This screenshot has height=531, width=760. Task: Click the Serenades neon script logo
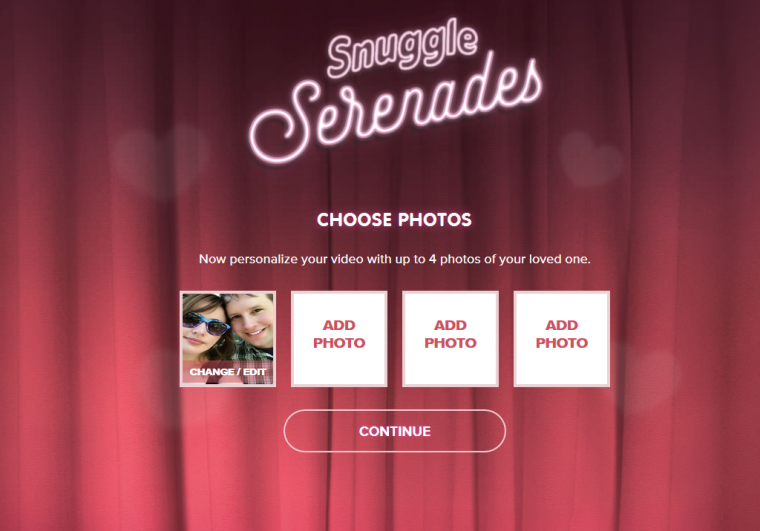[395, 109]
